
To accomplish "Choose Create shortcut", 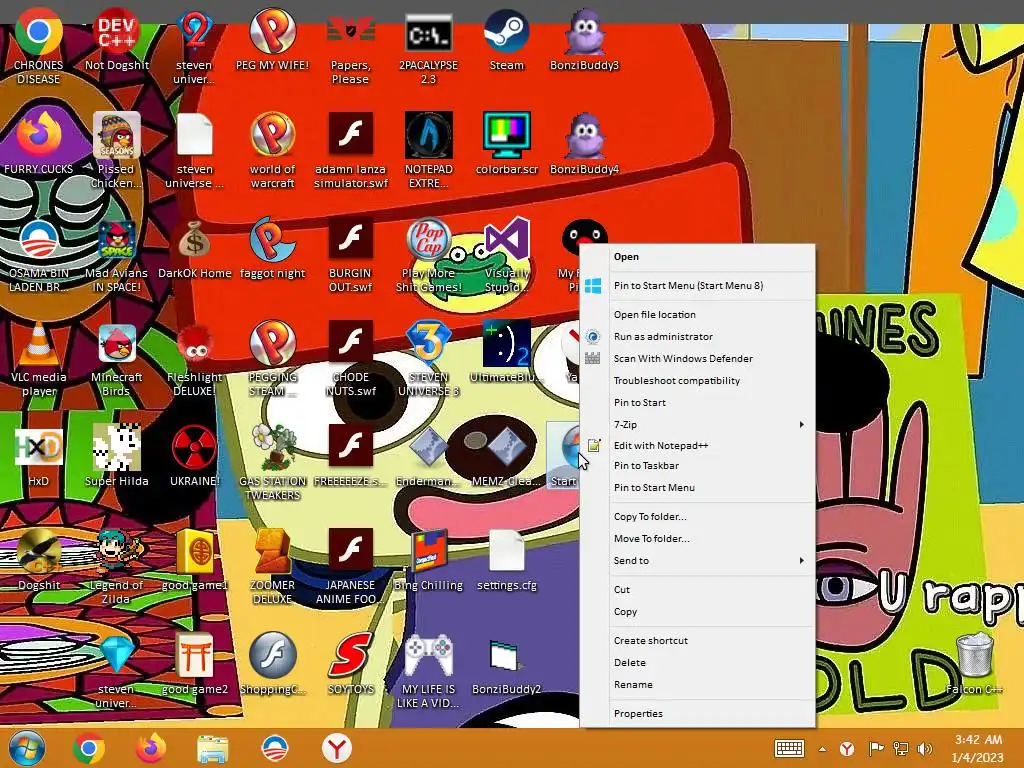I will pyautogui.click(x=697, y=641).
